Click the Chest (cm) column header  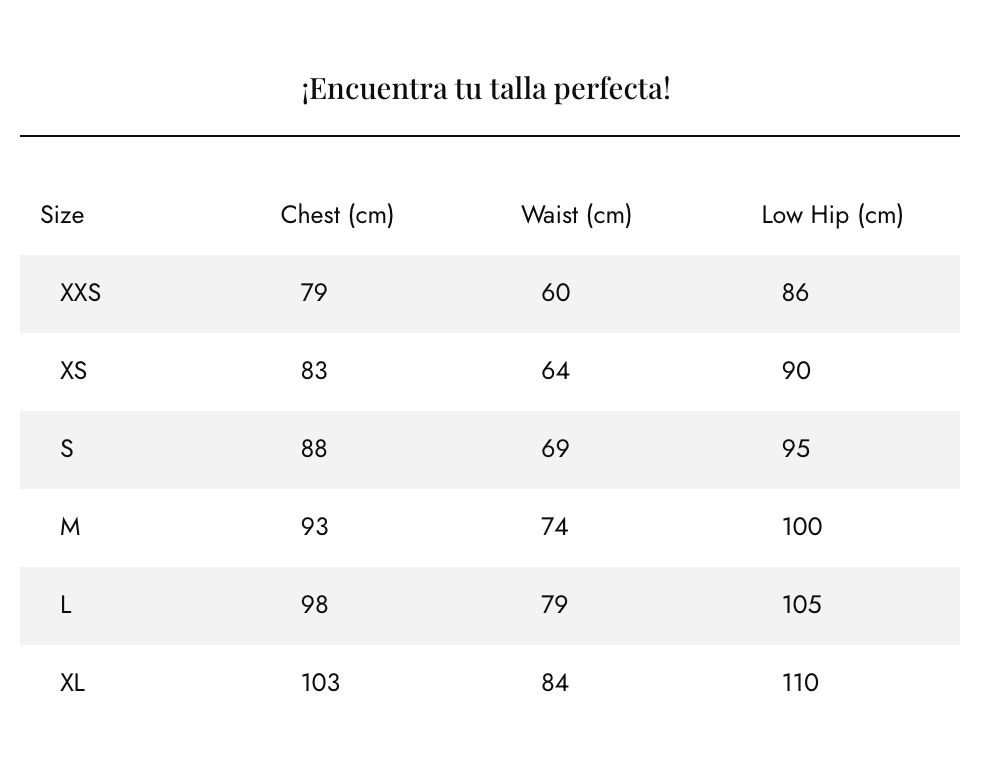pos(337,215)
